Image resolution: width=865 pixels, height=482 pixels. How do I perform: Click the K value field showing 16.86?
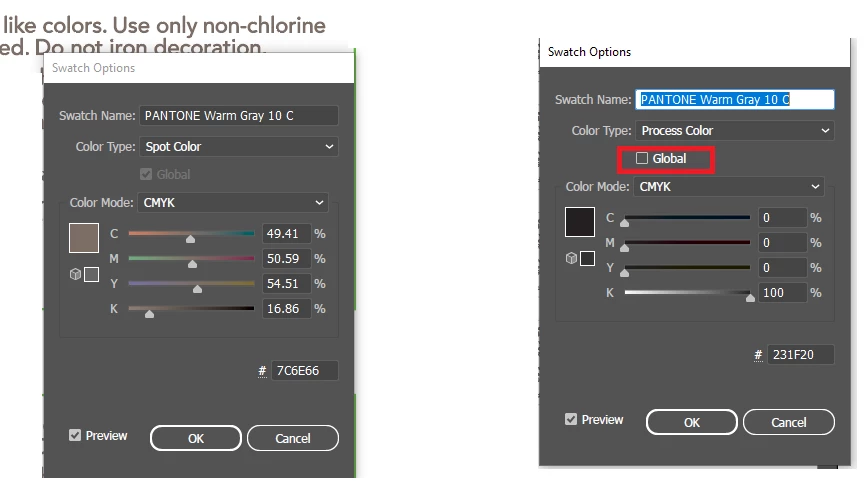tap(286, 309)
